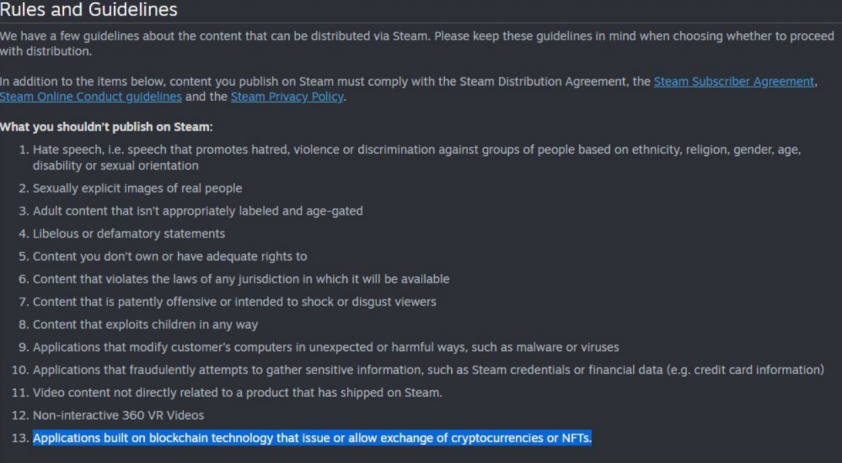Click the Steam Distribution Agreement sentence
842x463 pixels.
click(x=408, y=89)
